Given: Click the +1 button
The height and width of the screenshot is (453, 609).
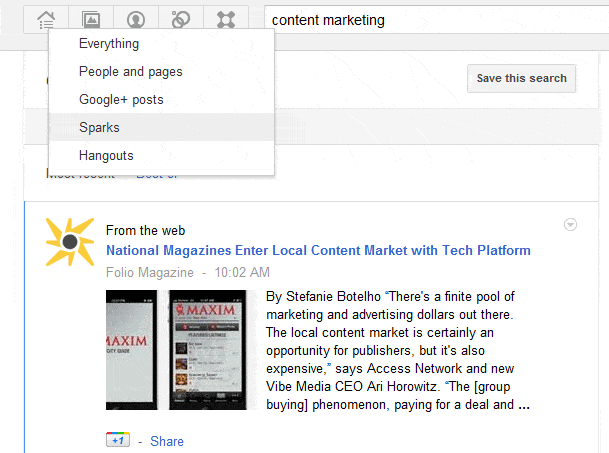Looking at the screenshot, I should coord(118,440).
